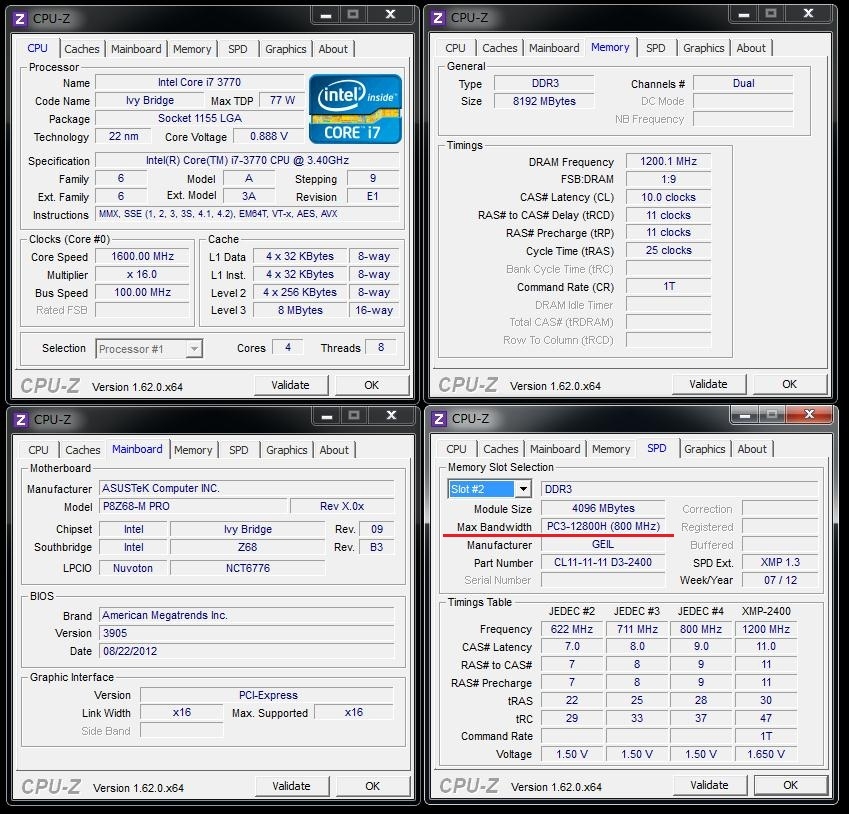The height and width of the screenshot is (814, 849).
Task: Click the CPU-Z logo icon in the Memory window title bar
Action: pos(437,18)
